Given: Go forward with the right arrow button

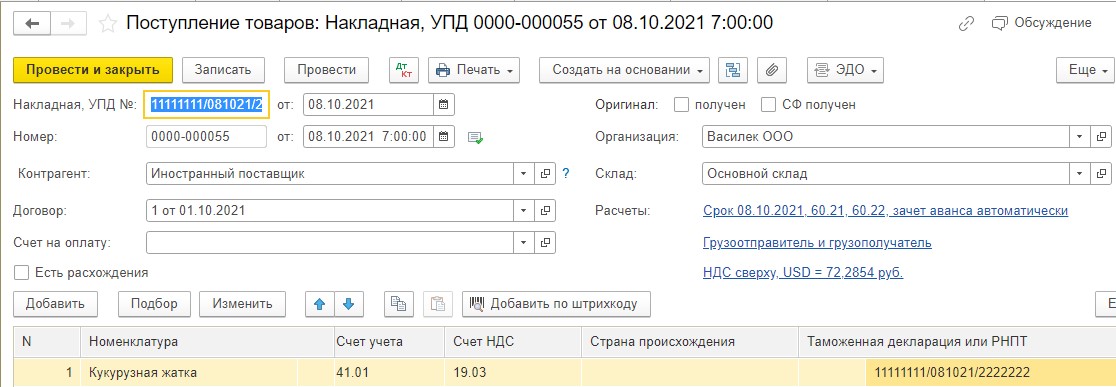Looking at the screenshot, I should [x=69, y=23].
